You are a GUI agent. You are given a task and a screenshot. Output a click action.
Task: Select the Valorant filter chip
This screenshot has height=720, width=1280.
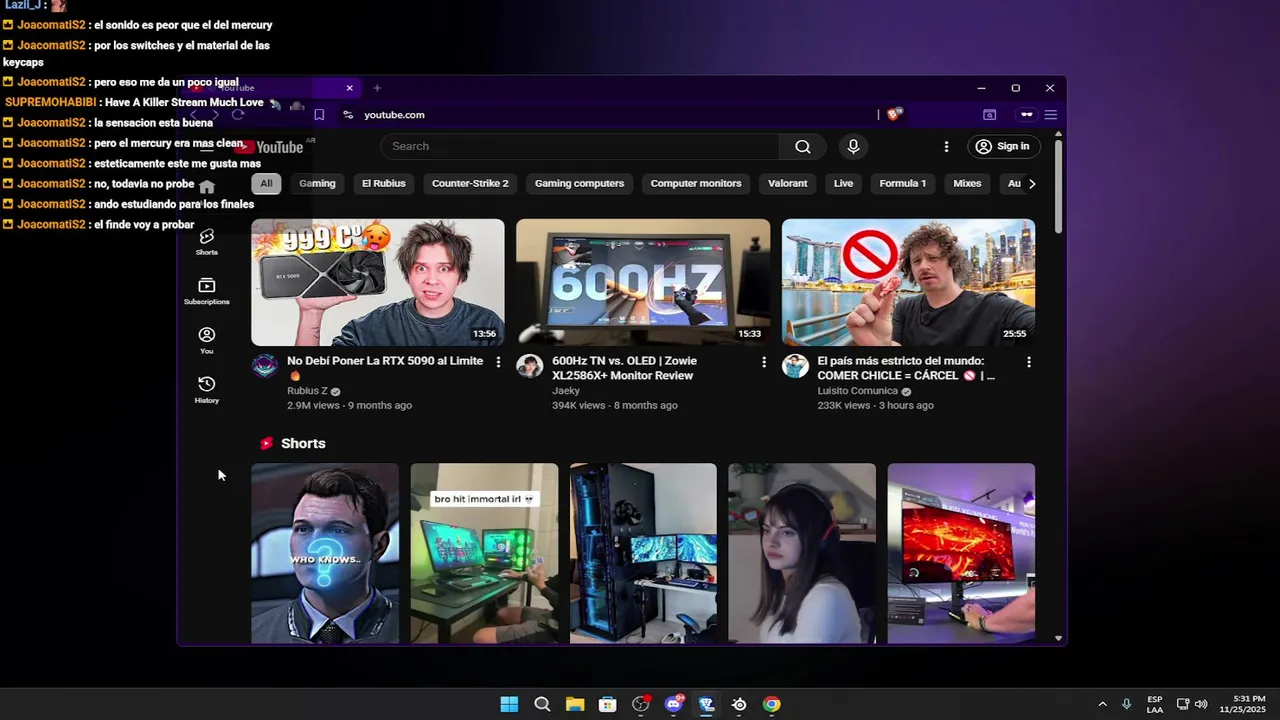[787, 183]
